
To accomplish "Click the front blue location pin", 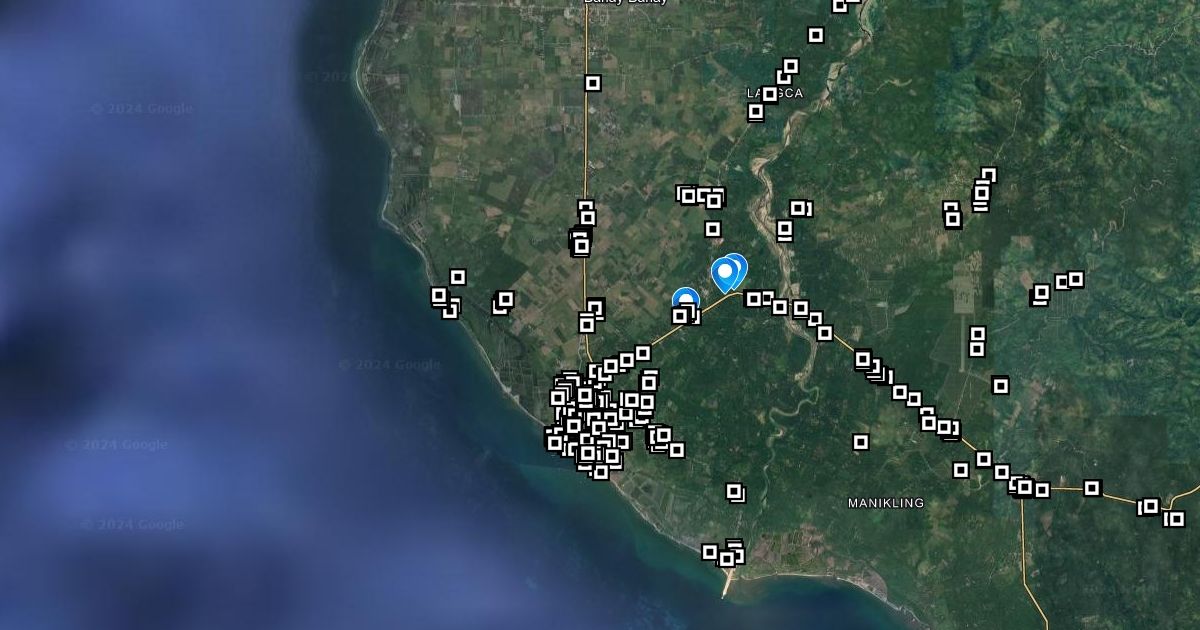I will [725, 274].
